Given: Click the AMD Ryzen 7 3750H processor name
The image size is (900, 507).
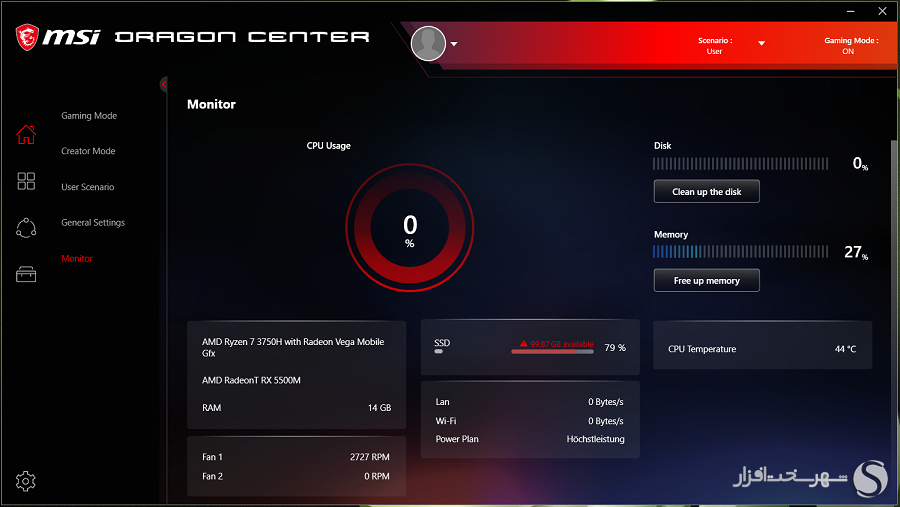Looking at the screenshot, I should click(293, 347).
